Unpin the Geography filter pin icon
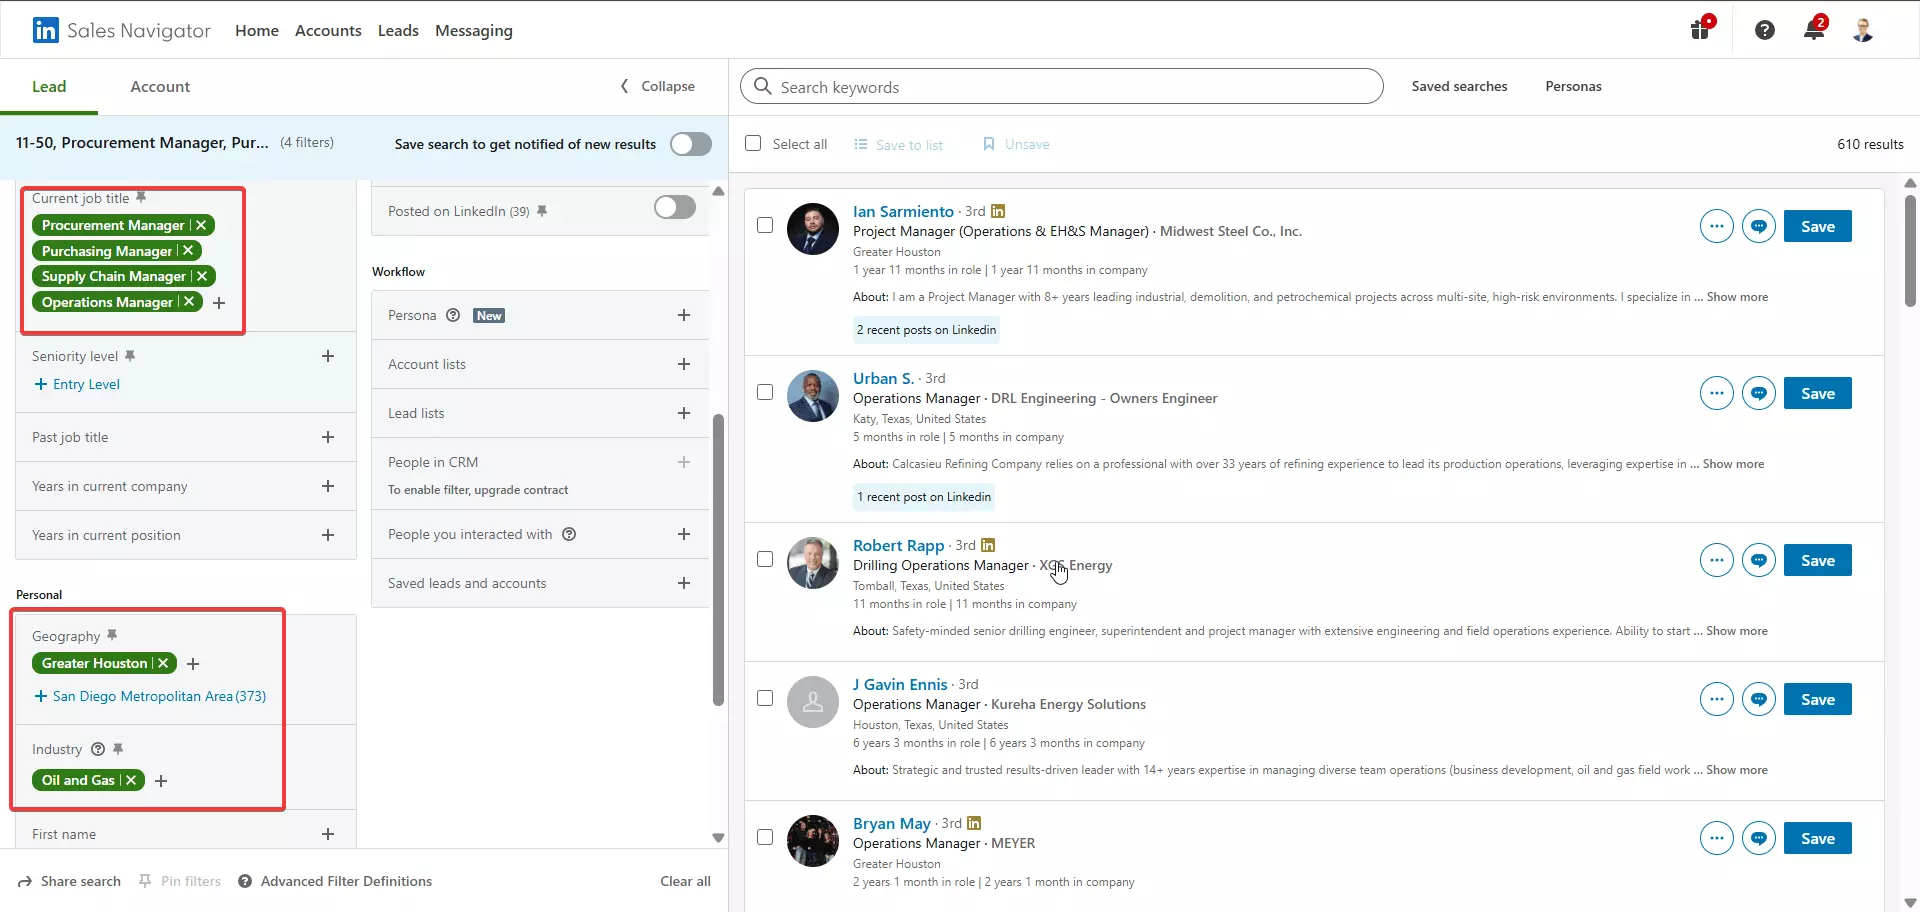This screenshot has width=1920, height=912. coord(112,634)
